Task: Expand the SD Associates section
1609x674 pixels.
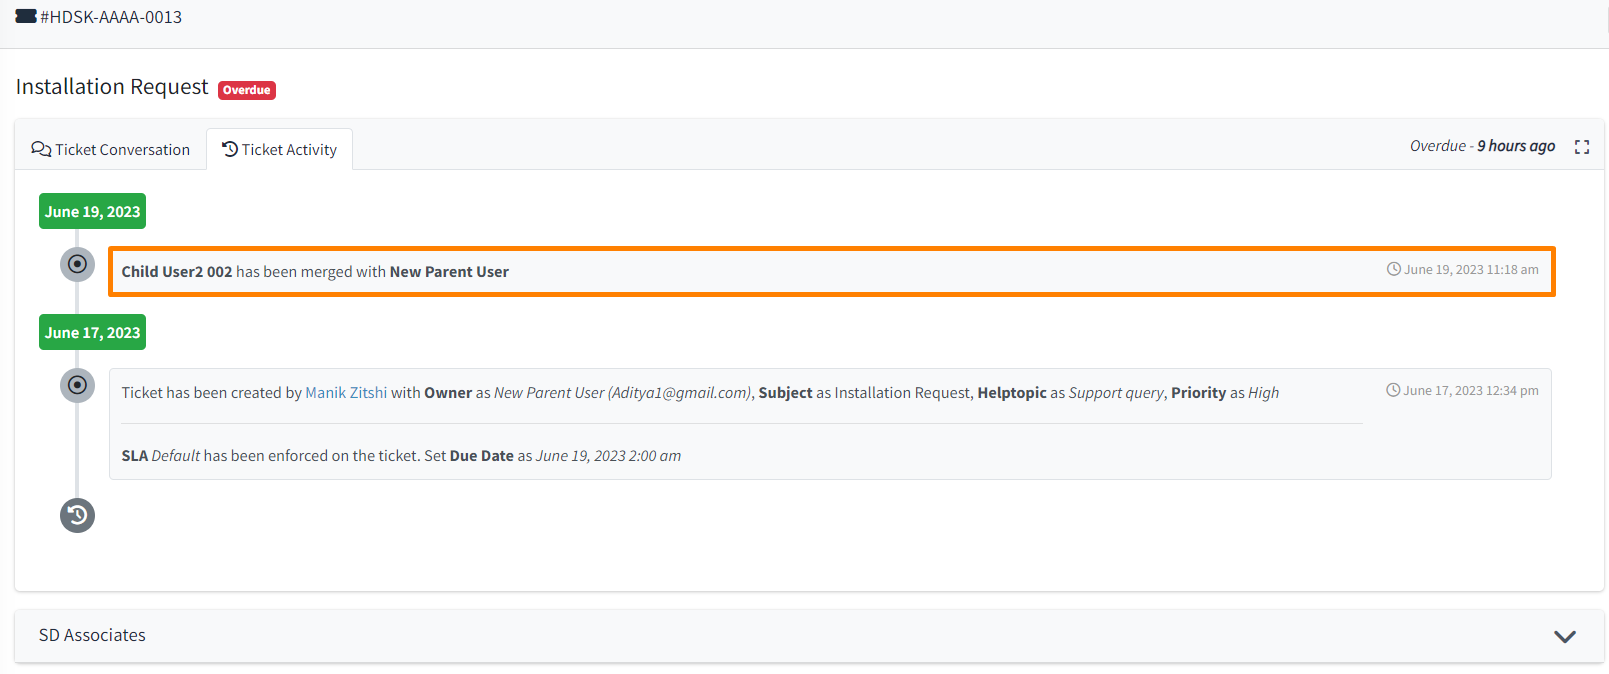Action: coord(92,636)
